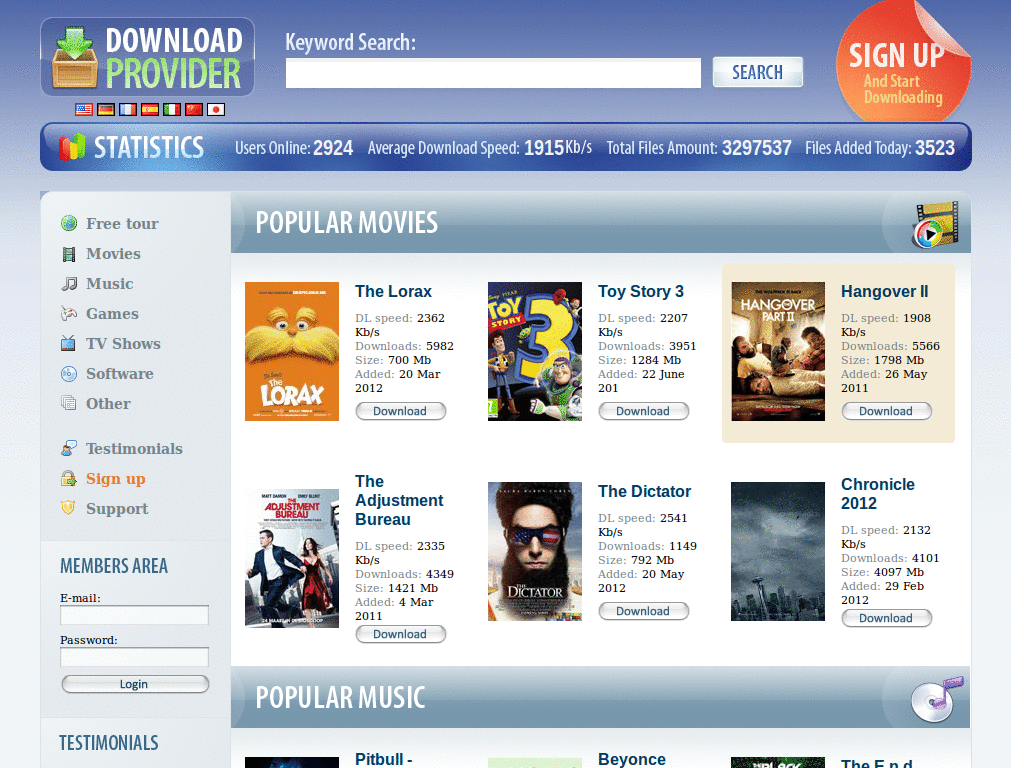This screenshot has height=768, width=1024.
Task: Download The Lorax
Action: tap(400, 411)
